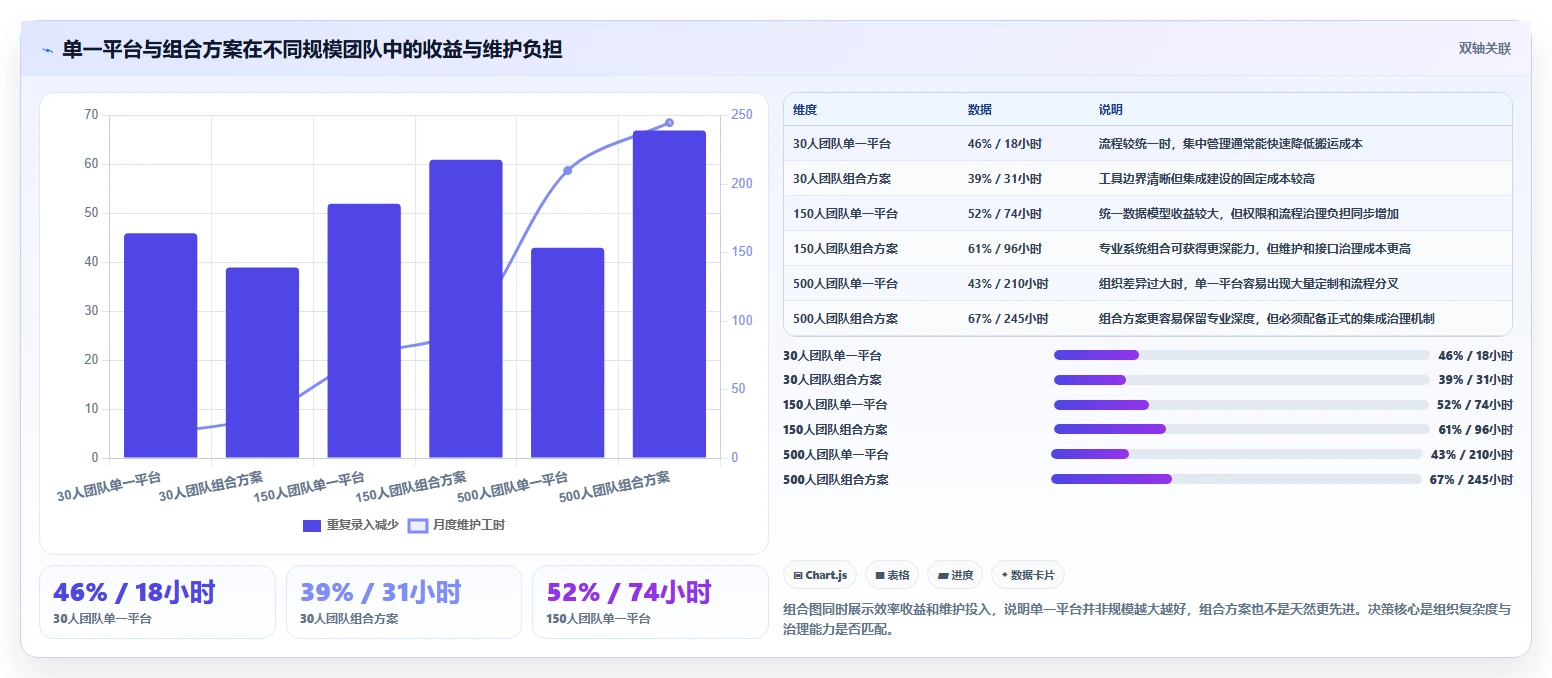Click table description 工具边界清晰但集成建设的固定成本较高
The image size is (1552, 678).
click(x=1207, y=179)
